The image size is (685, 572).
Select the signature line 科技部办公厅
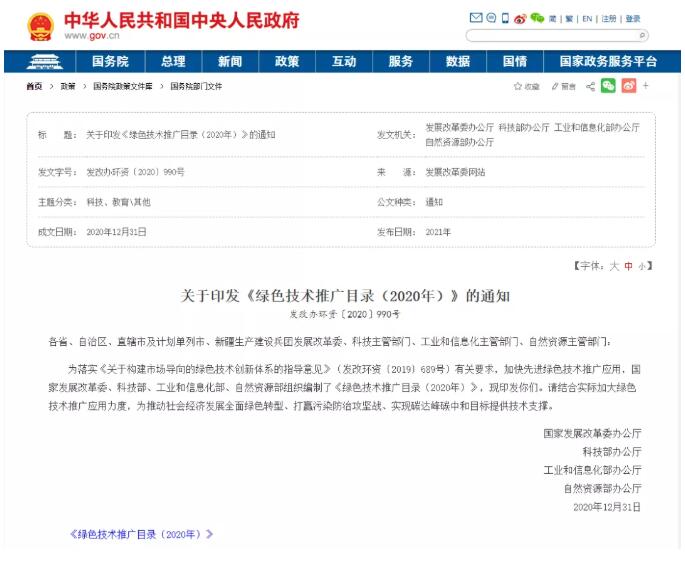click(x=612, y=452)
